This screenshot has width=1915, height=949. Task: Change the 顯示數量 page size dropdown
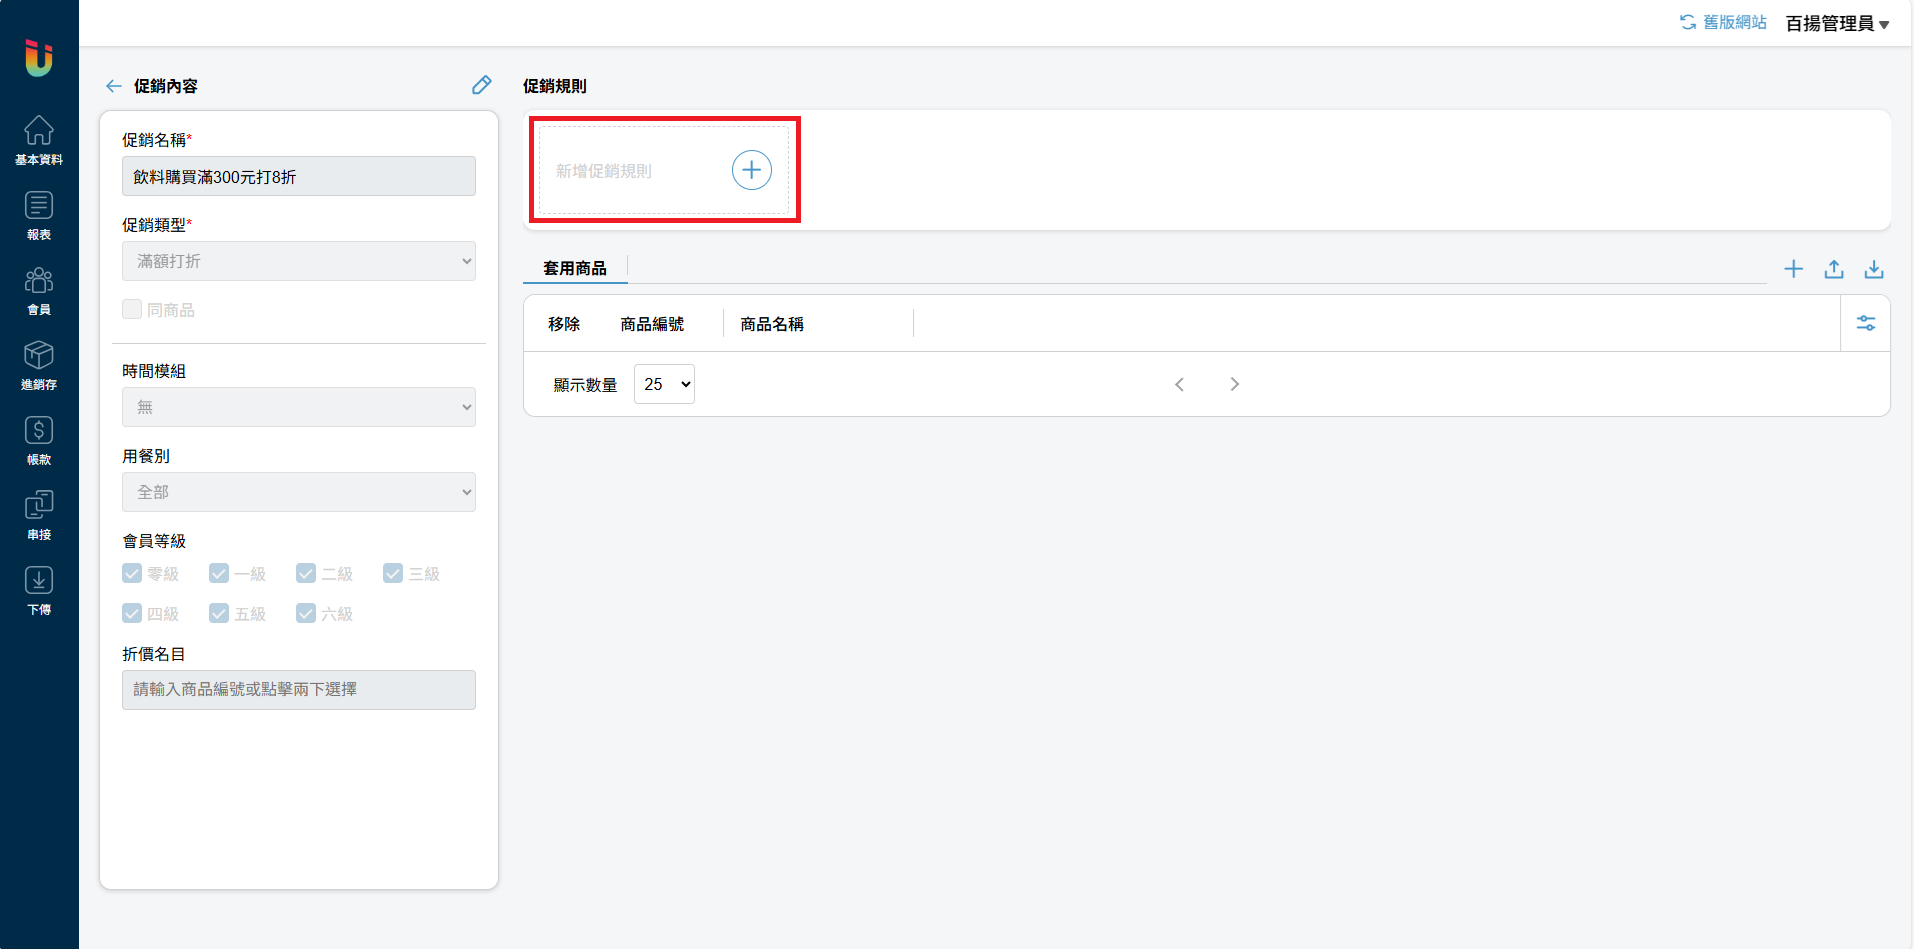click(664, 384)
